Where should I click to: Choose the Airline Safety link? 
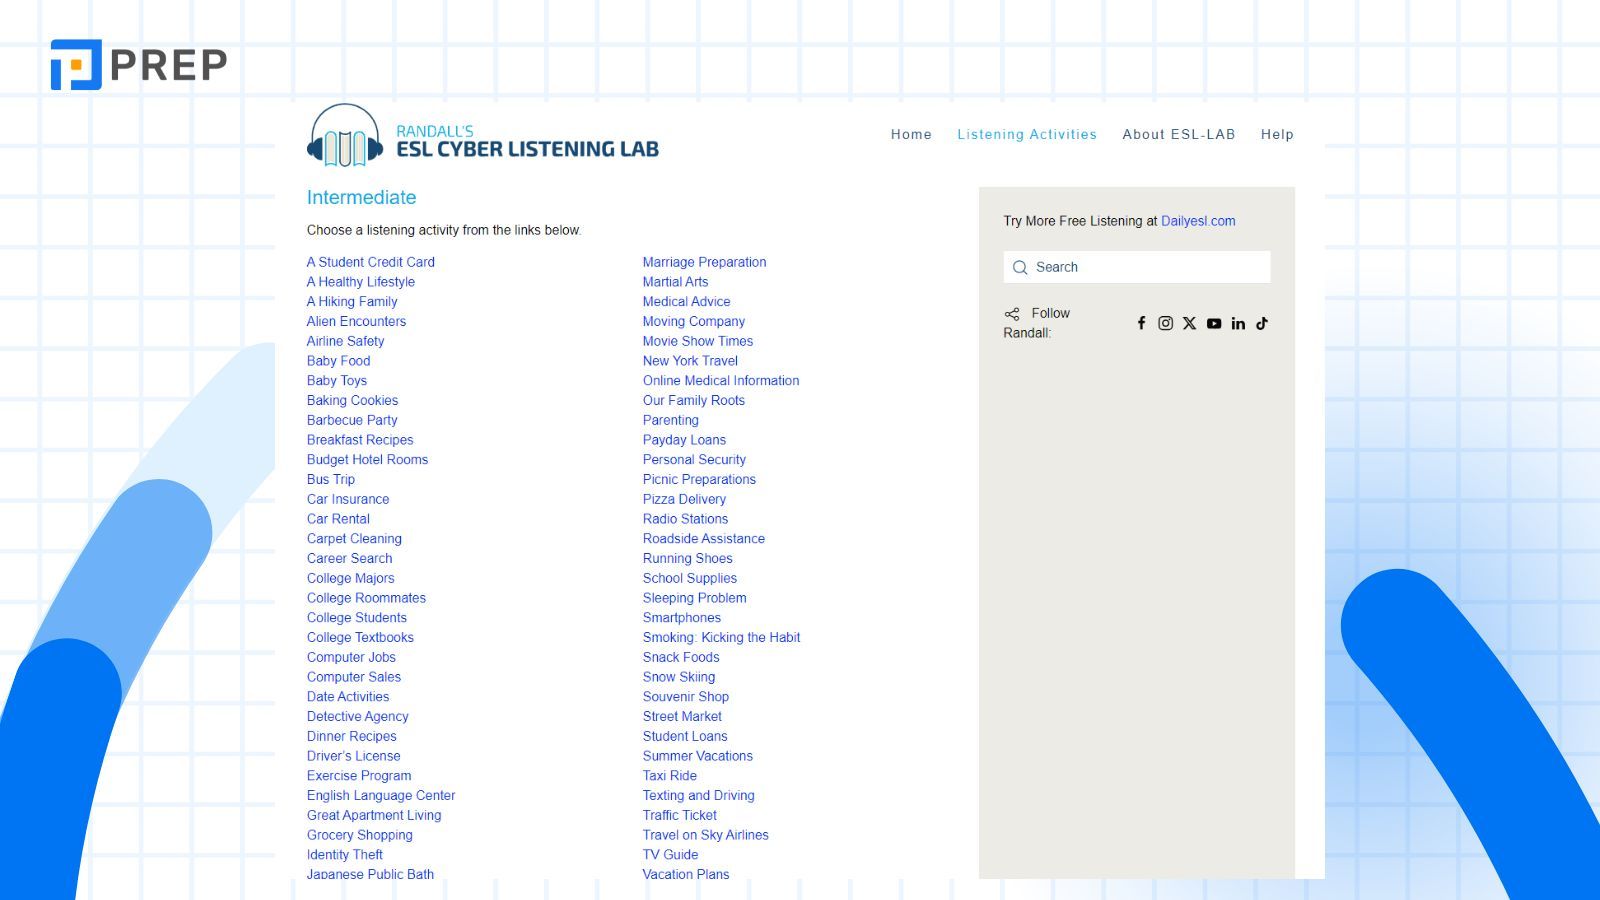click(x=345, y=341)
